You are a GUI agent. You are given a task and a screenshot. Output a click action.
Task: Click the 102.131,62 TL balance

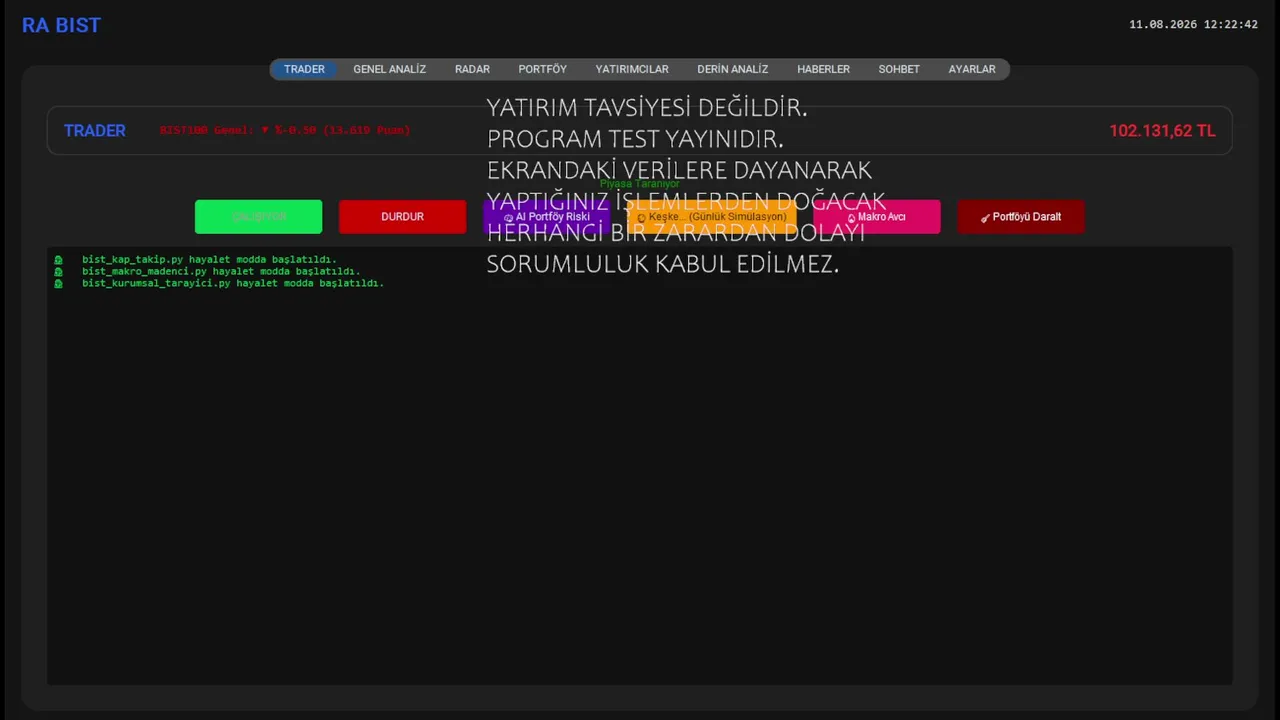point(1162,130)
